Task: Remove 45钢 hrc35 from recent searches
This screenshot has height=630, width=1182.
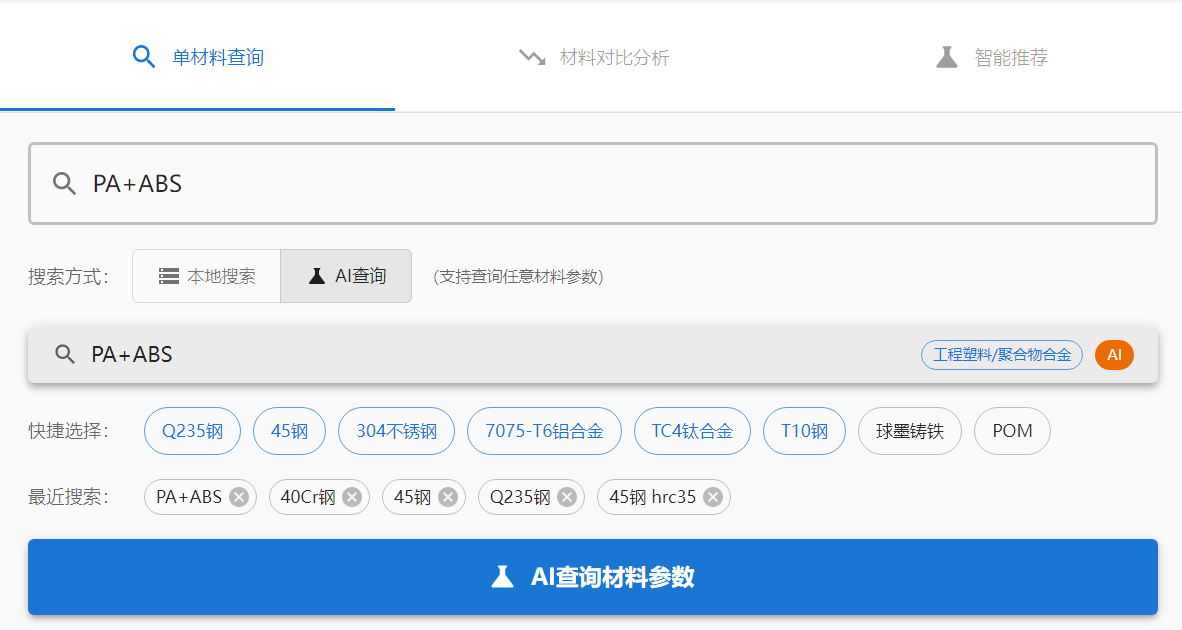Action: coord(713,497)
